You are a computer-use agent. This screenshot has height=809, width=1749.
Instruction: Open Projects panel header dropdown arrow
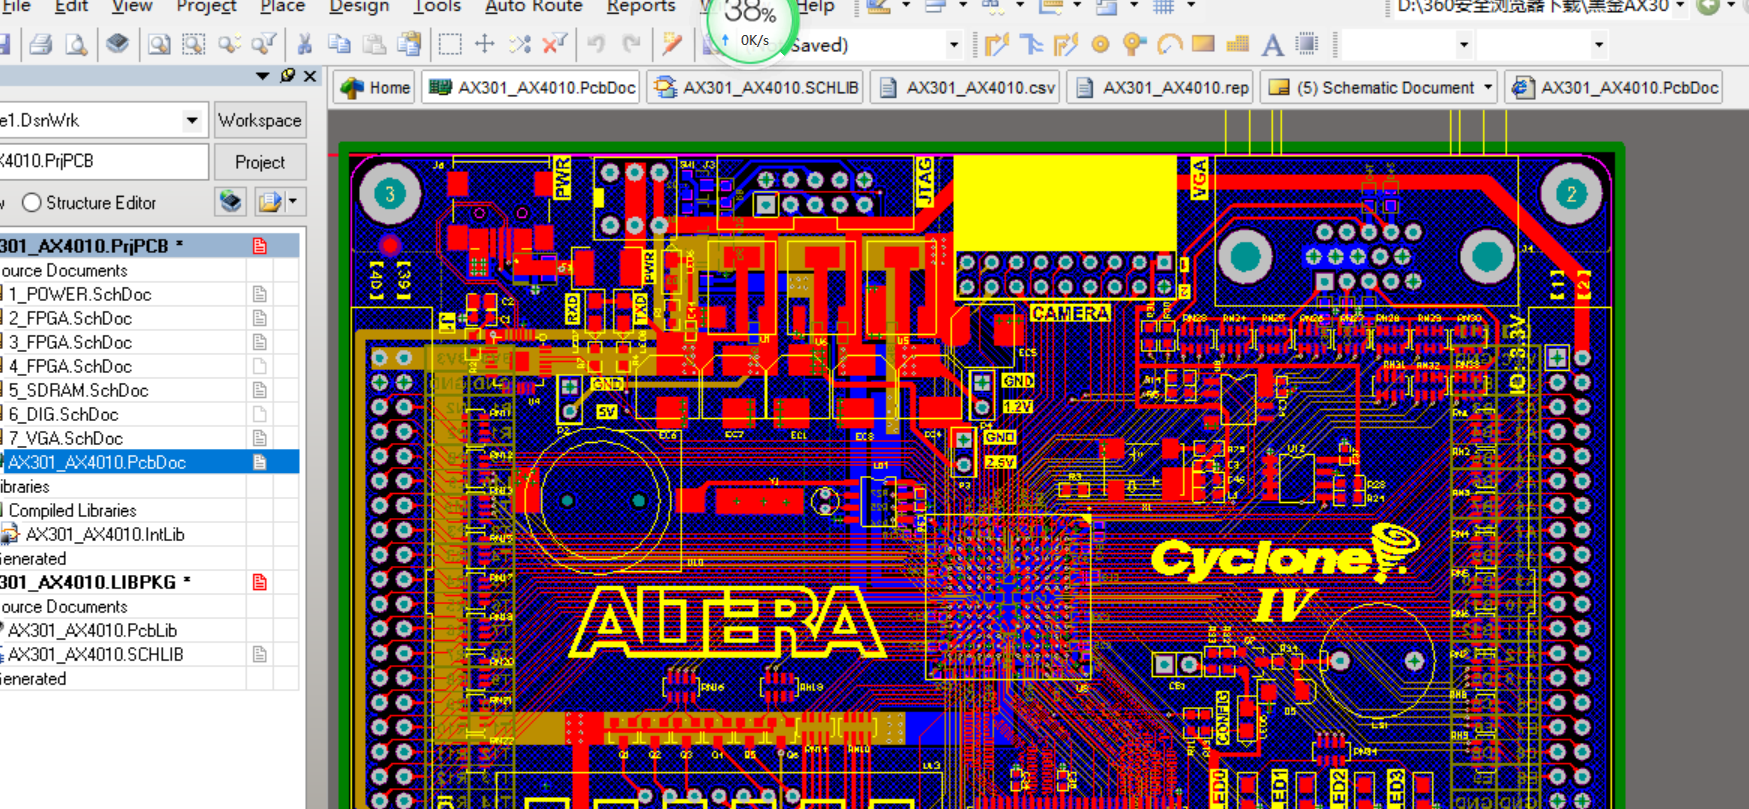click(x=263, y=76)
